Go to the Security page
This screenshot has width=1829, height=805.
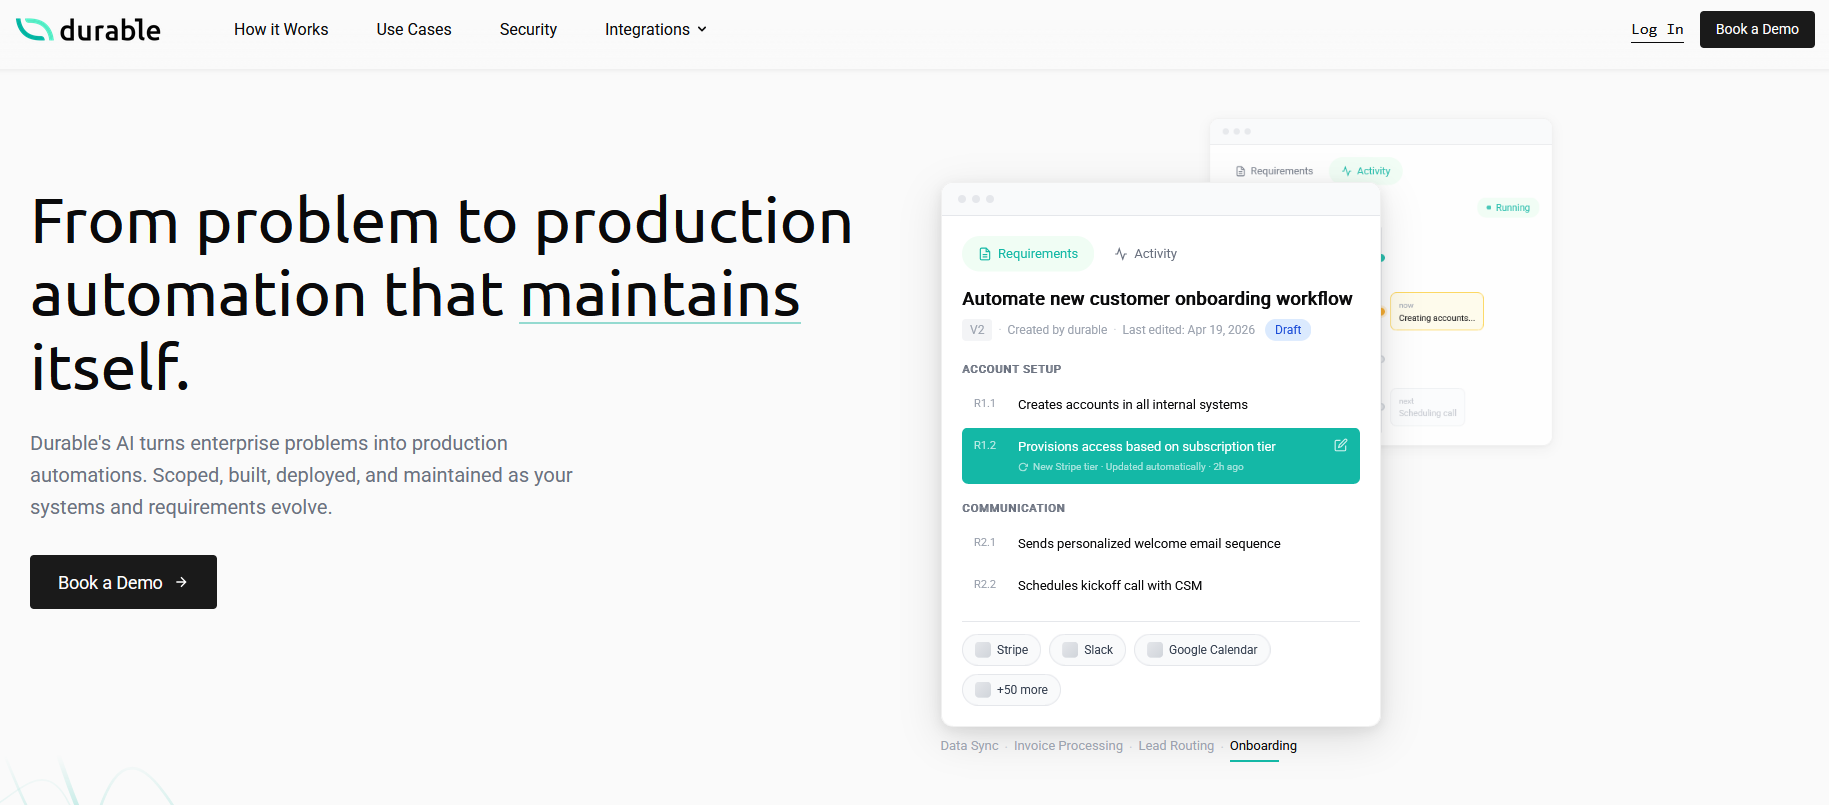tap(528, 30)
